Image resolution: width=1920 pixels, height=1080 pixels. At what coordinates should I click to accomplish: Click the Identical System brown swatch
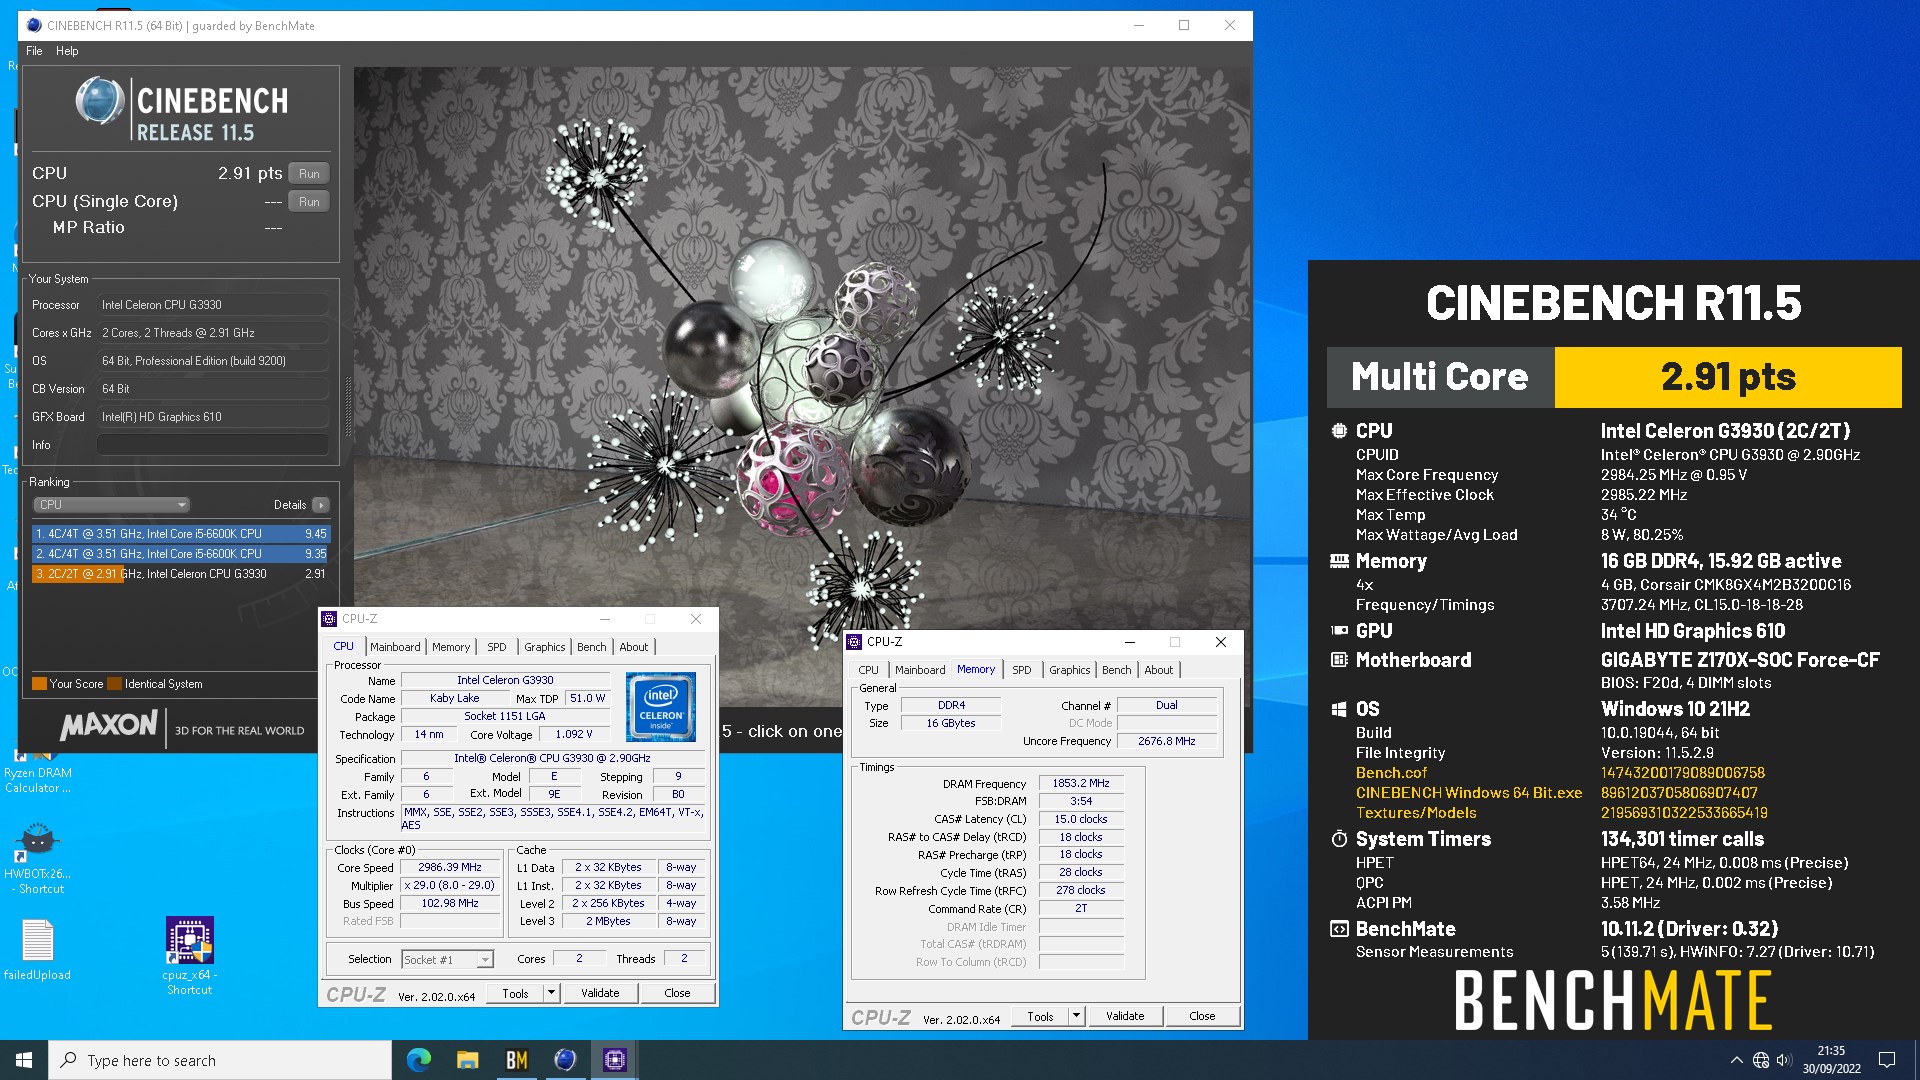(x=114, y=684)
